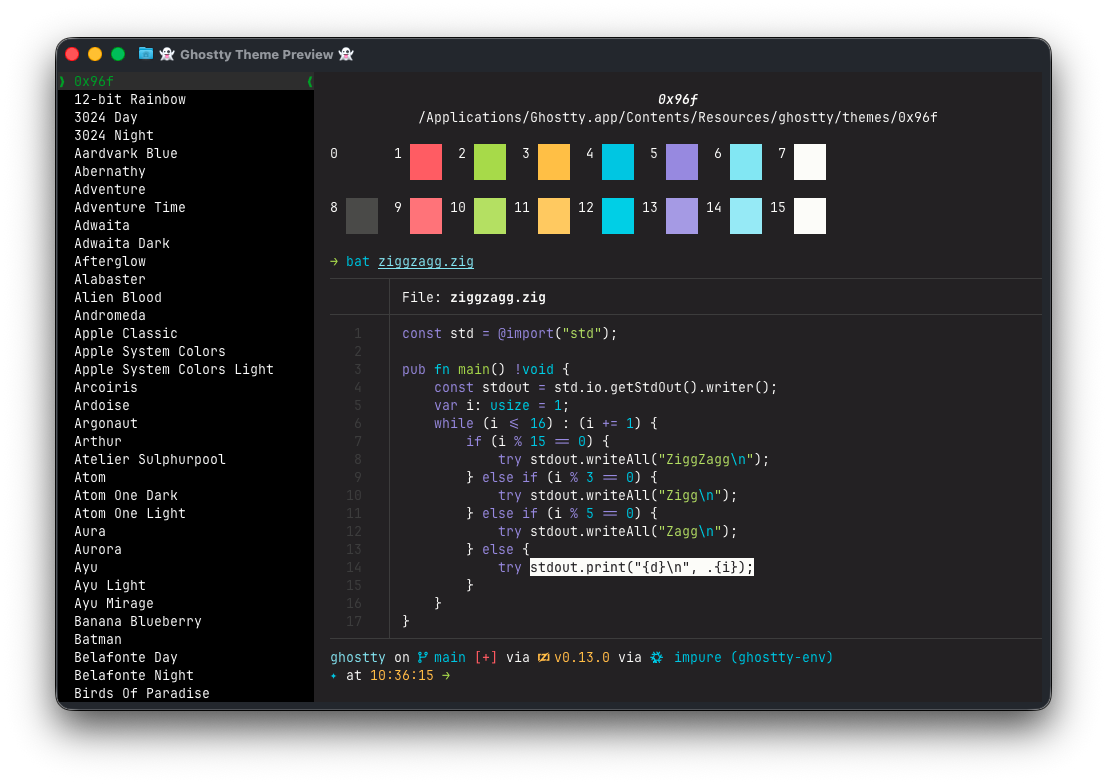Click the 10:36:15 timestamp in prompt
This screenshot has height=784, width=1107.
402,676
